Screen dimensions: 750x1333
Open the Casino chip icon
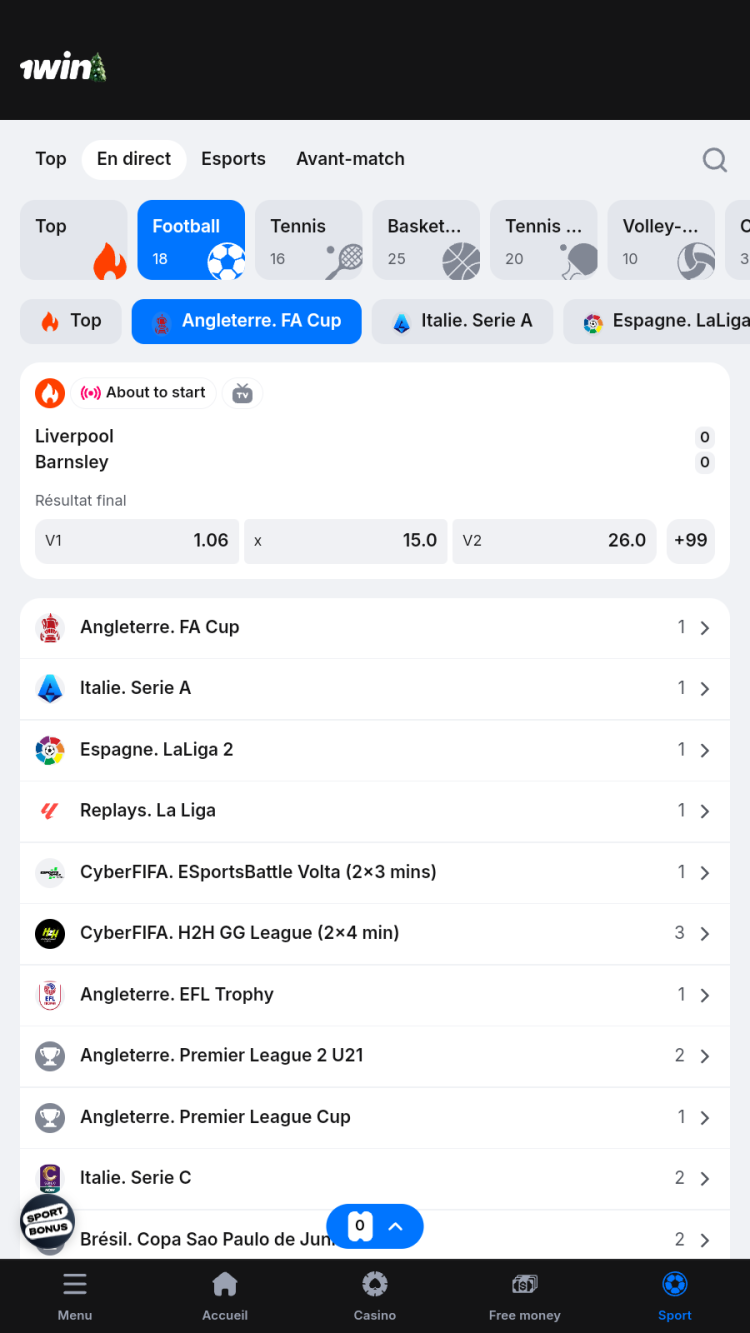click(375, 1284)
